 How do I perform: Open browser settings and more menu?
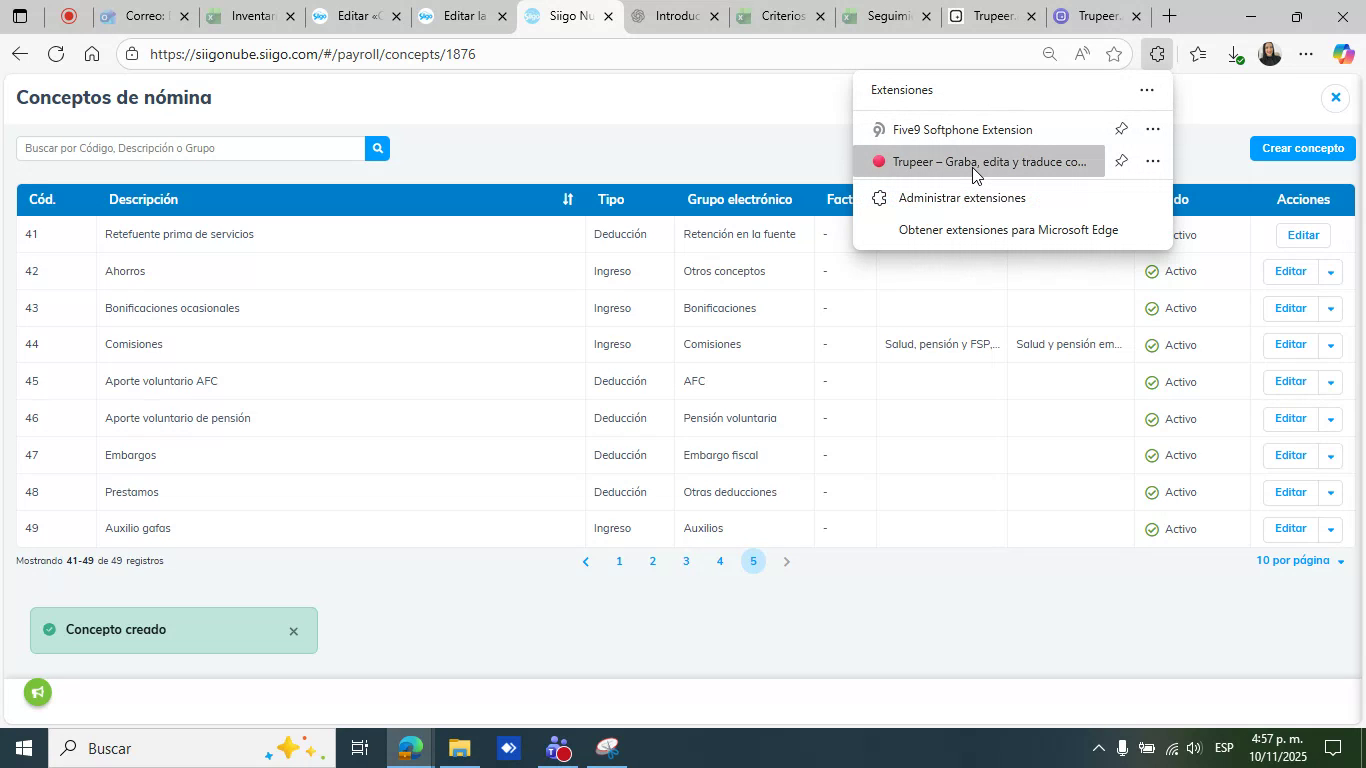pyautogui.click(x=1306, y=55)
